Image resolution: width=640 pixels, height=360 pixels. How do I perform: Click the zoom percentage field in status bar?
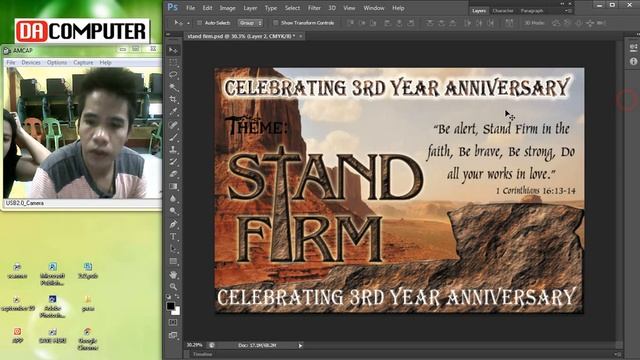(194, 345)
